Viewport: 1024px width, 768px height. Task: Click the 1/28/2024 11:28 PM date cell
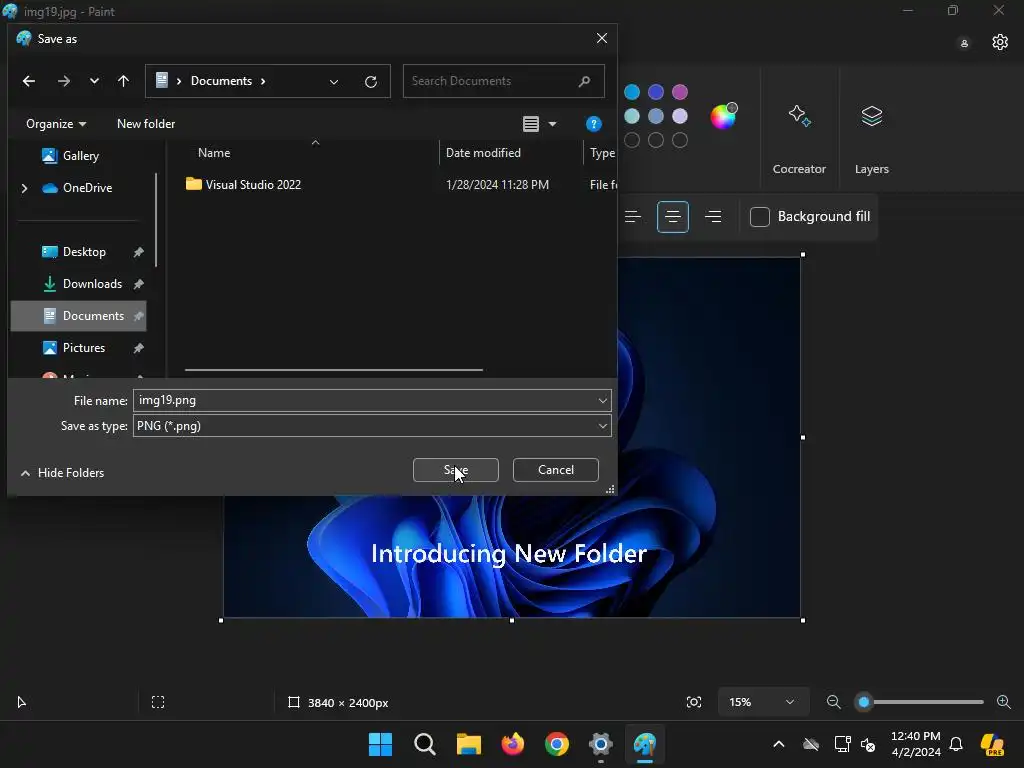497,185
